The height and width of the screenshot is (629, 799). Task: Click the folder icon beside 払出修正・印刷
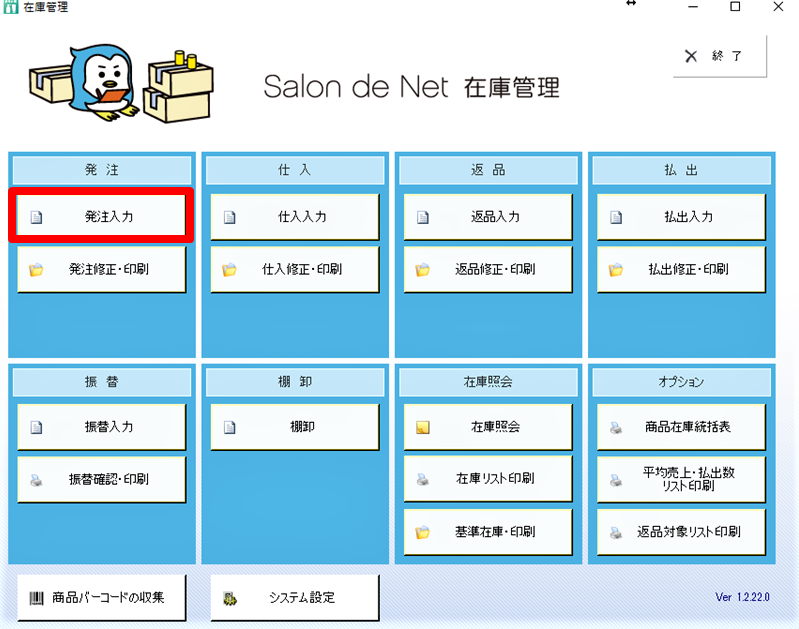pos(616,269)
